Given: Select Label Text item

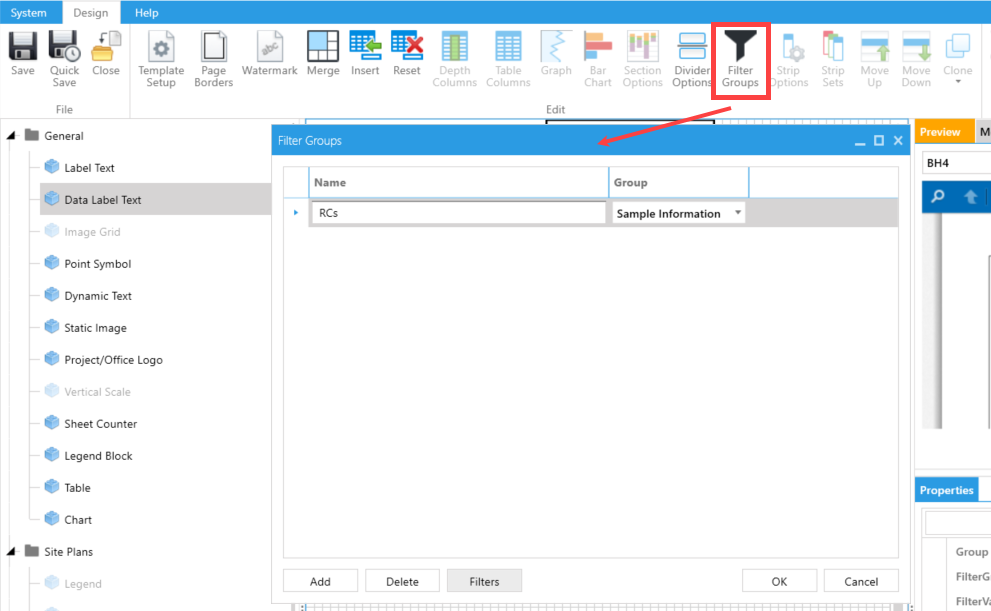Looking at the screenshot, I should coord(89,168).
